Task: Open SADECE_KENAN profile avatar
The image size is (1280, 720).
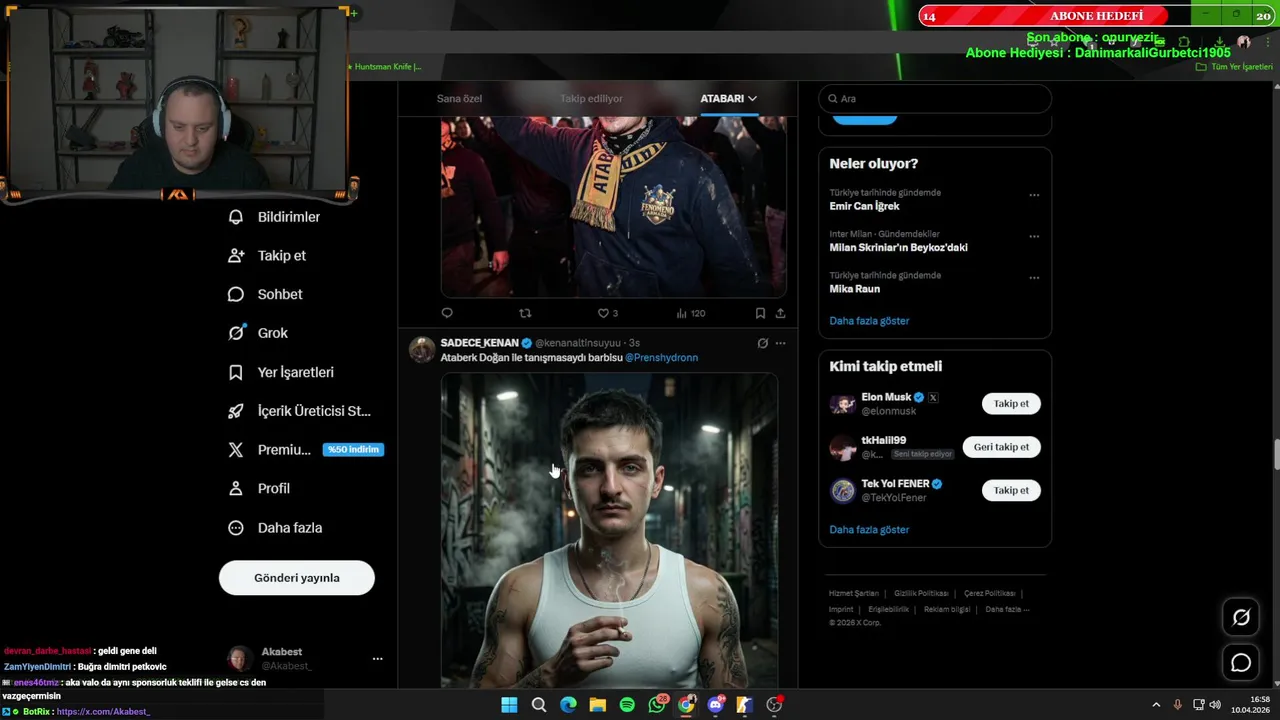Action: (422, 350)
